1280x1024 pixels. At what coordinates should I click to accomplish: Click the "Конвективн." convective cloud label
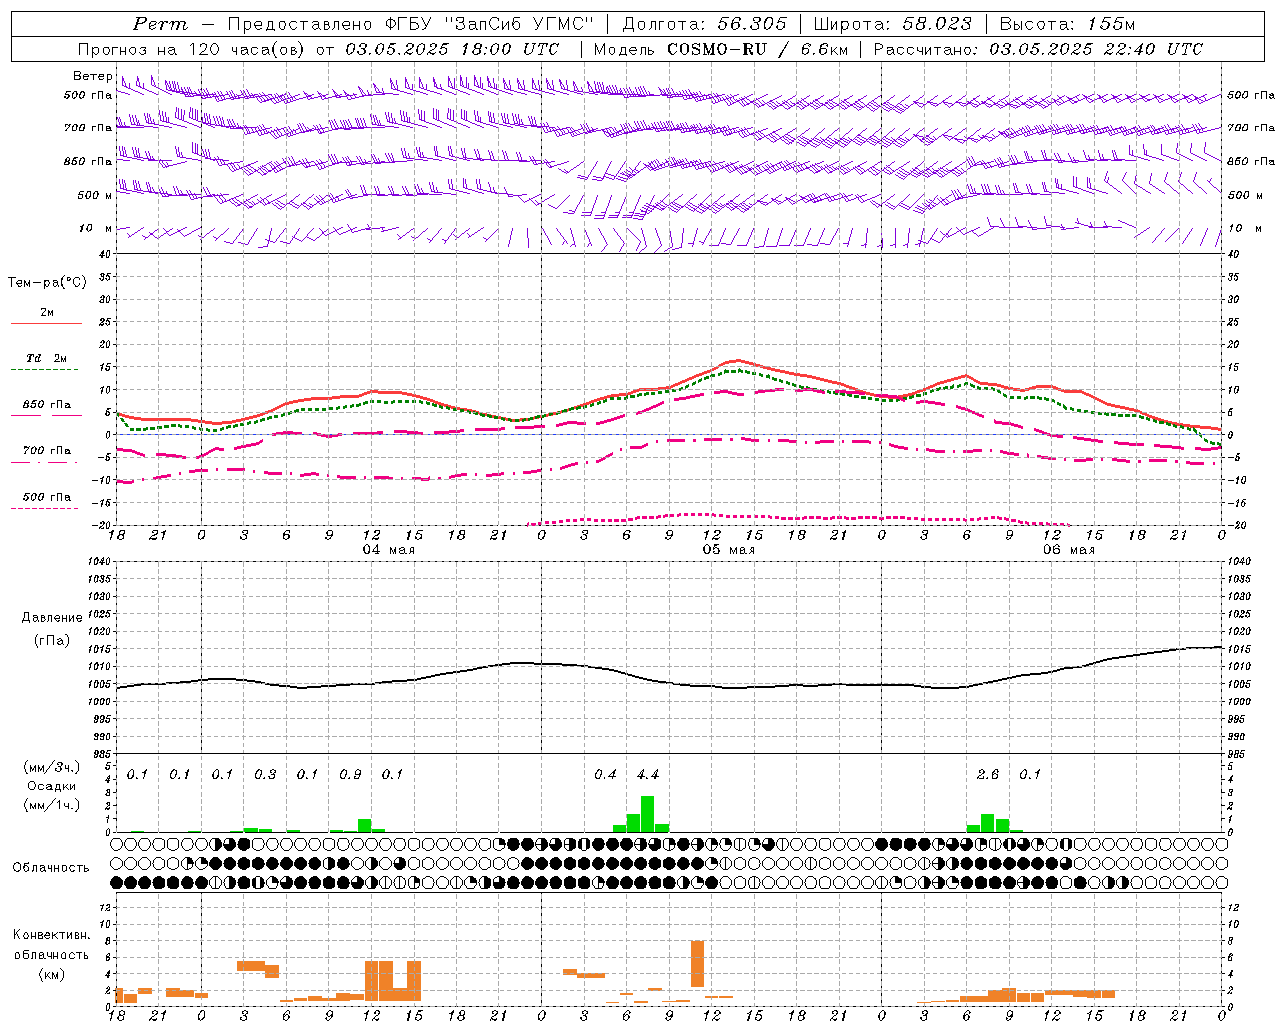(51, 935)
